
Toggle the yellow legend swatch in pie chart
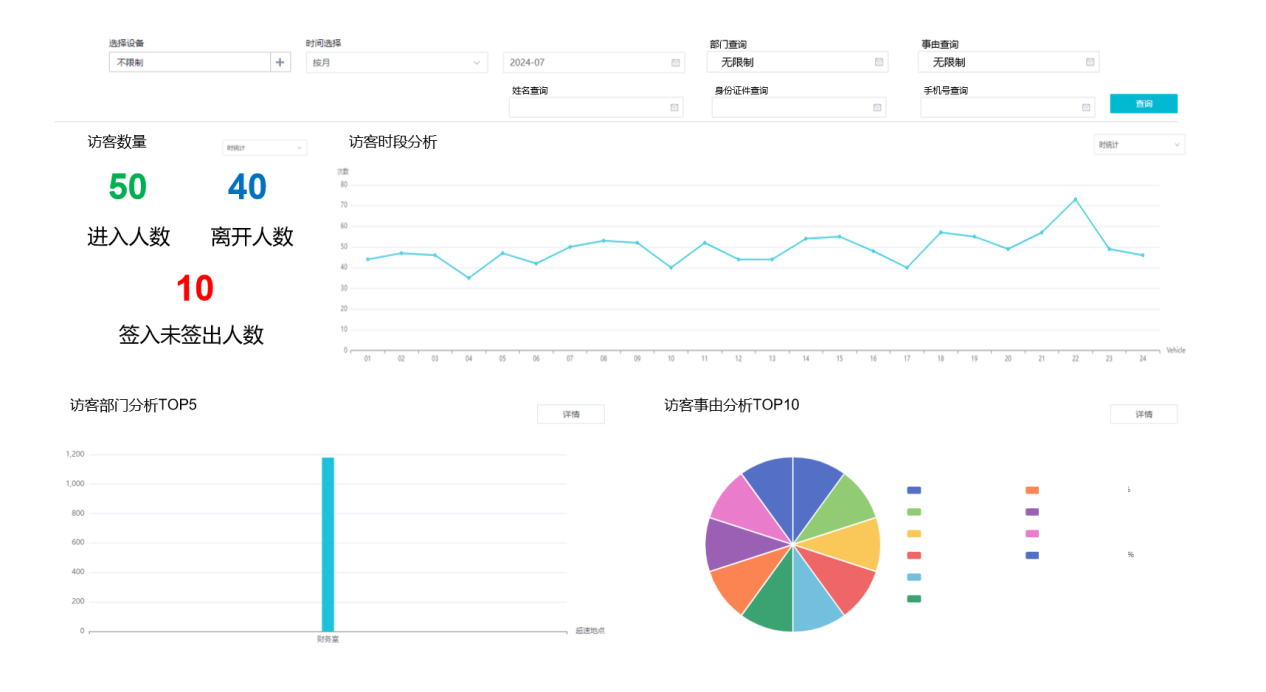pyautogui.click(x=913, y=534)
